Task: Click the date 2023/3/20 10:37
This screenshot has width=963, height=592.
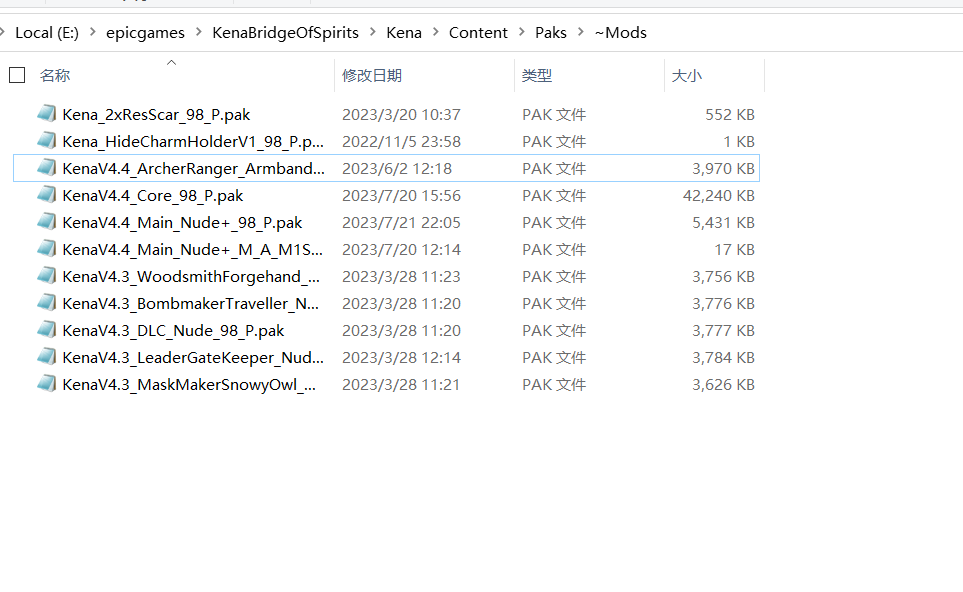Action: tap(401, 115)
